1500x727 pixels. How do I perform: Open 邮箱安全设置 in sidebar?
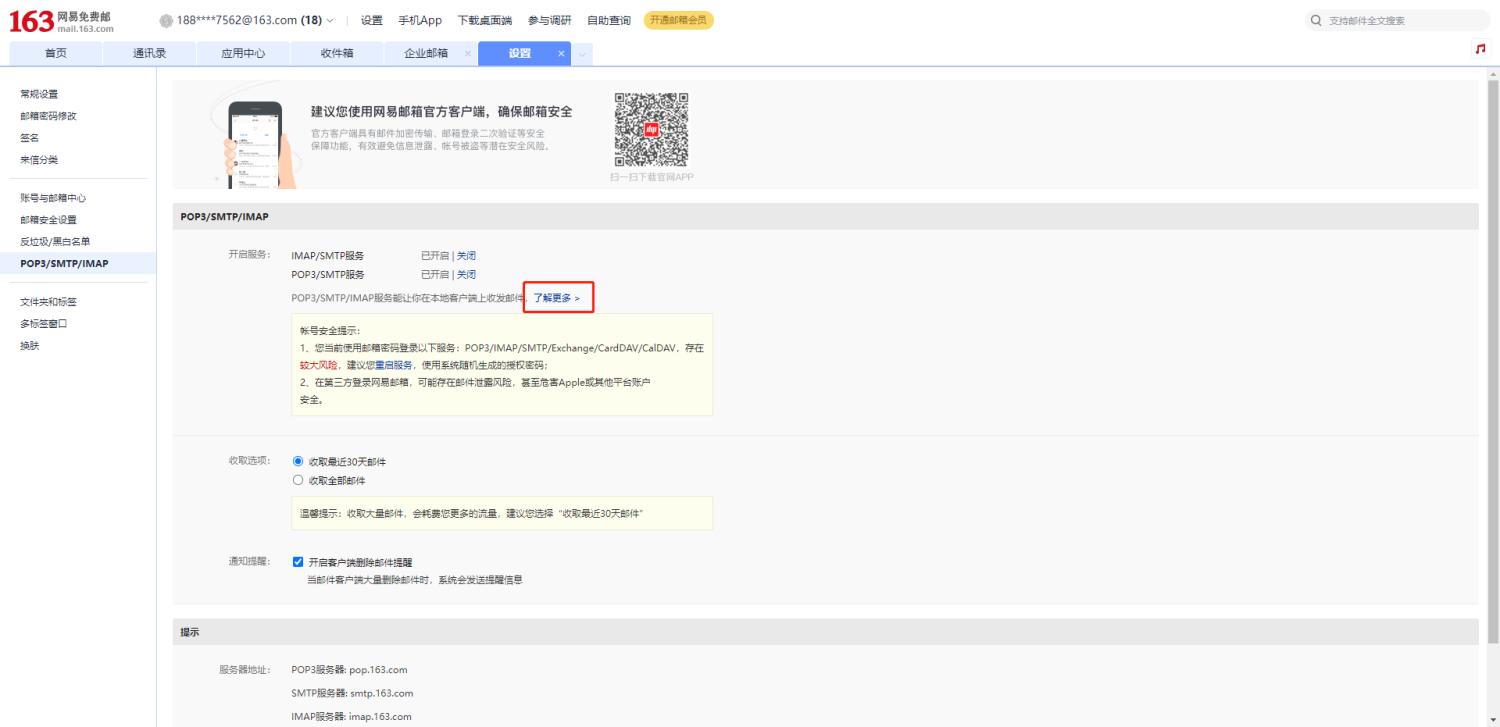coord(49,220)
